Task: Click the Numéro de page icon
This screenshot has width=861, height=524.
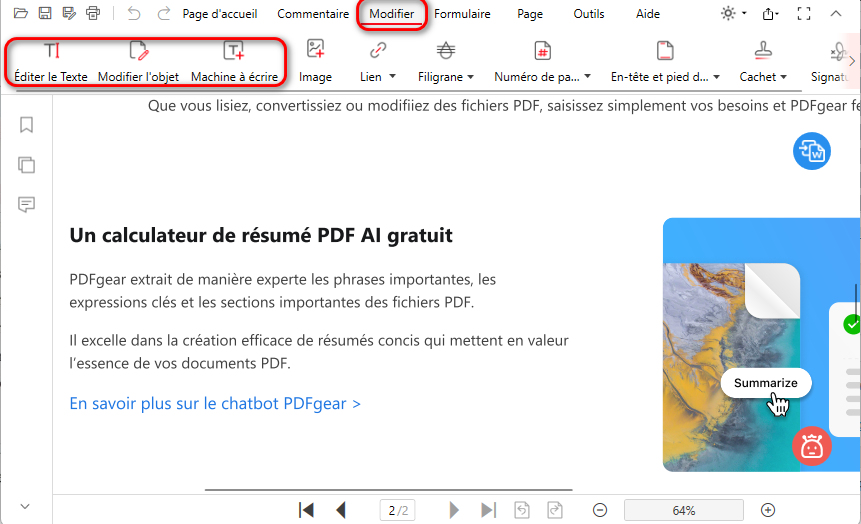Action: [543, 51]
